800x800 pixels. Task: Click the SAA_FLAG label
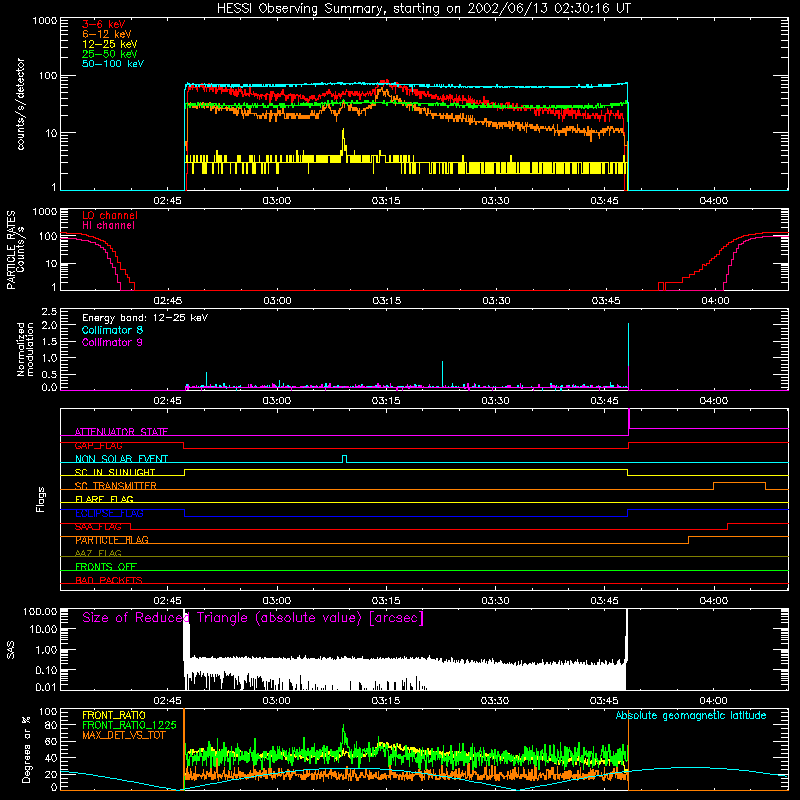[98, 526]
